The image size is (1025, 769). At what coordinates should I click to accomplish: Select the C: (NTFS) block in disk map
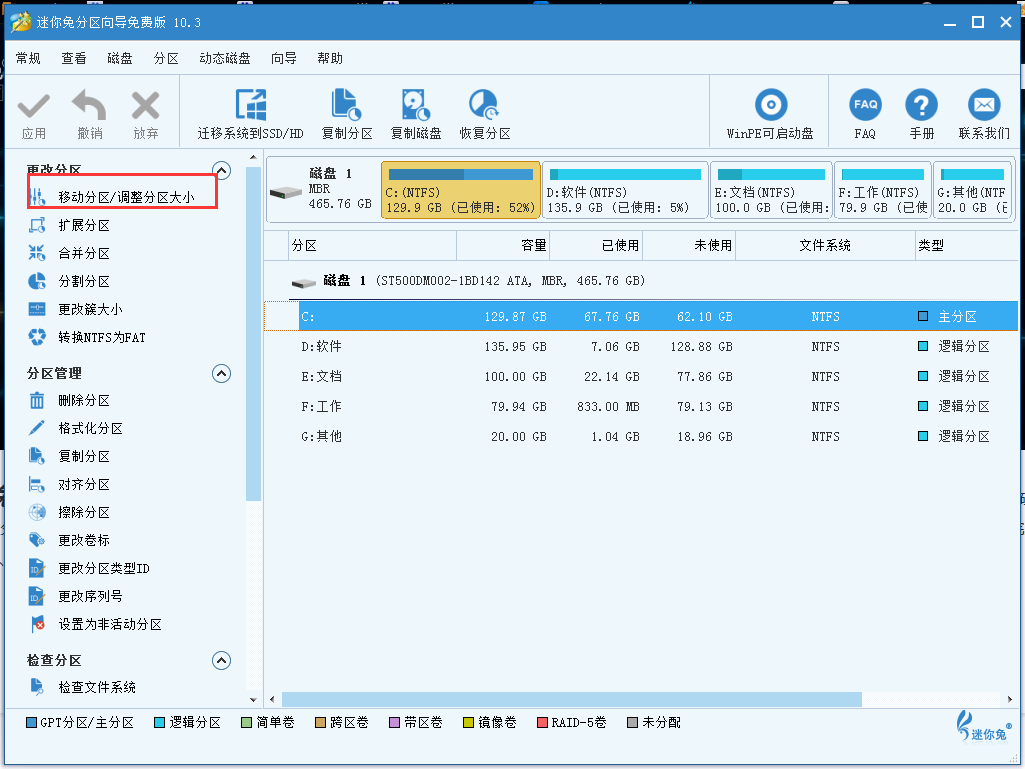[x=461, y=190]
